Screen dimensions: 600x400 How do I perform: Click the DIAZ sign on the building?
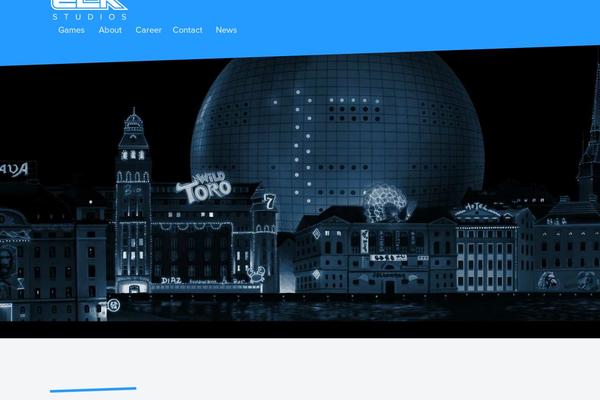point(171,281)
